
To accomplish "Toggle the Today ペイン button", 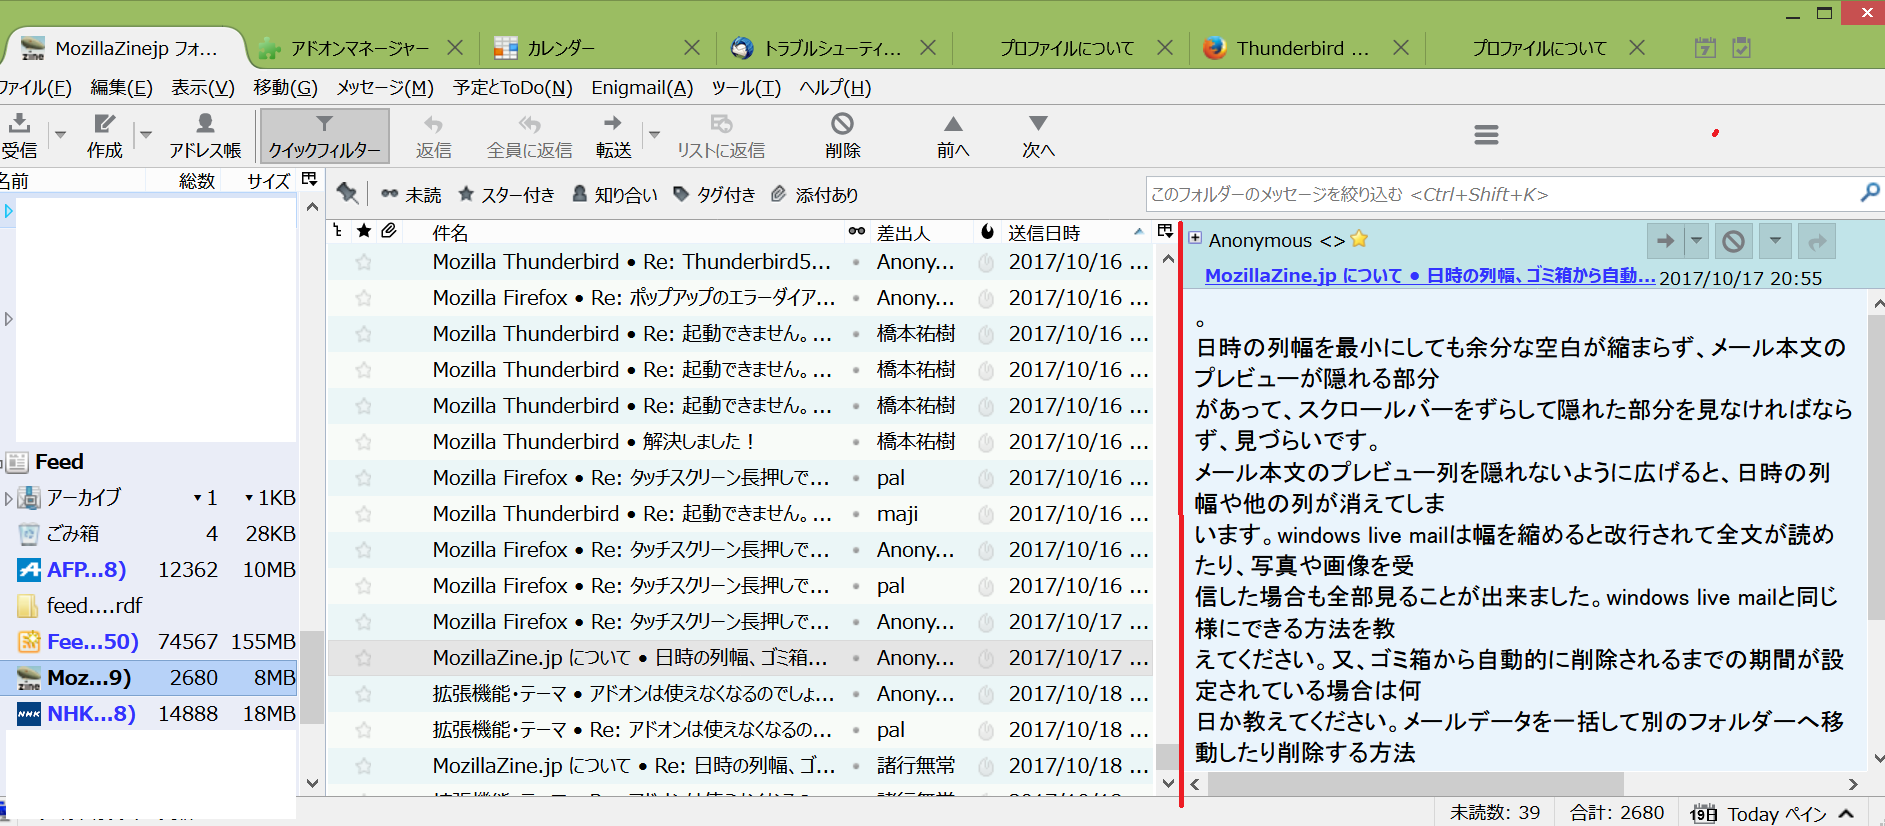I will 1773,813.
